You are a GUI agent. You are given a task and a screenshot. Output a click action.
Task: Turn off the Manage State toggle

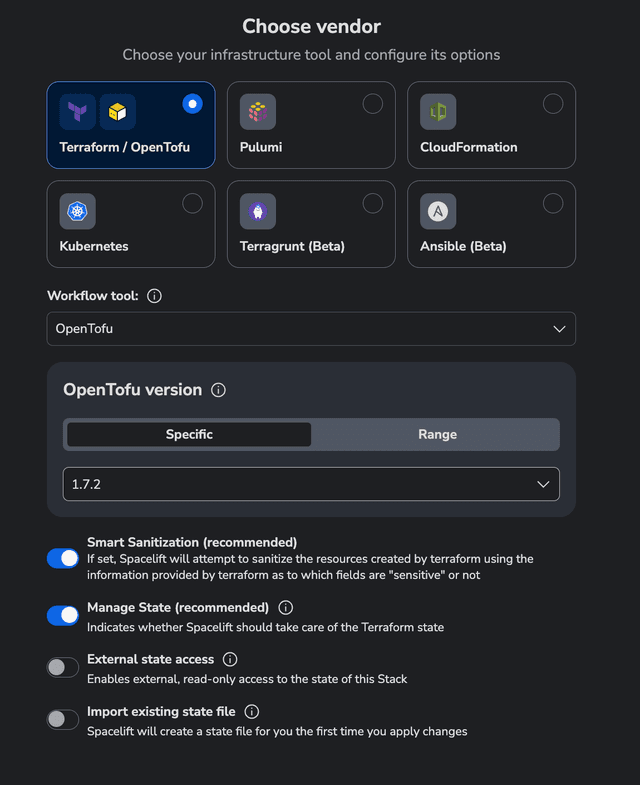click(x=63, y=615)
